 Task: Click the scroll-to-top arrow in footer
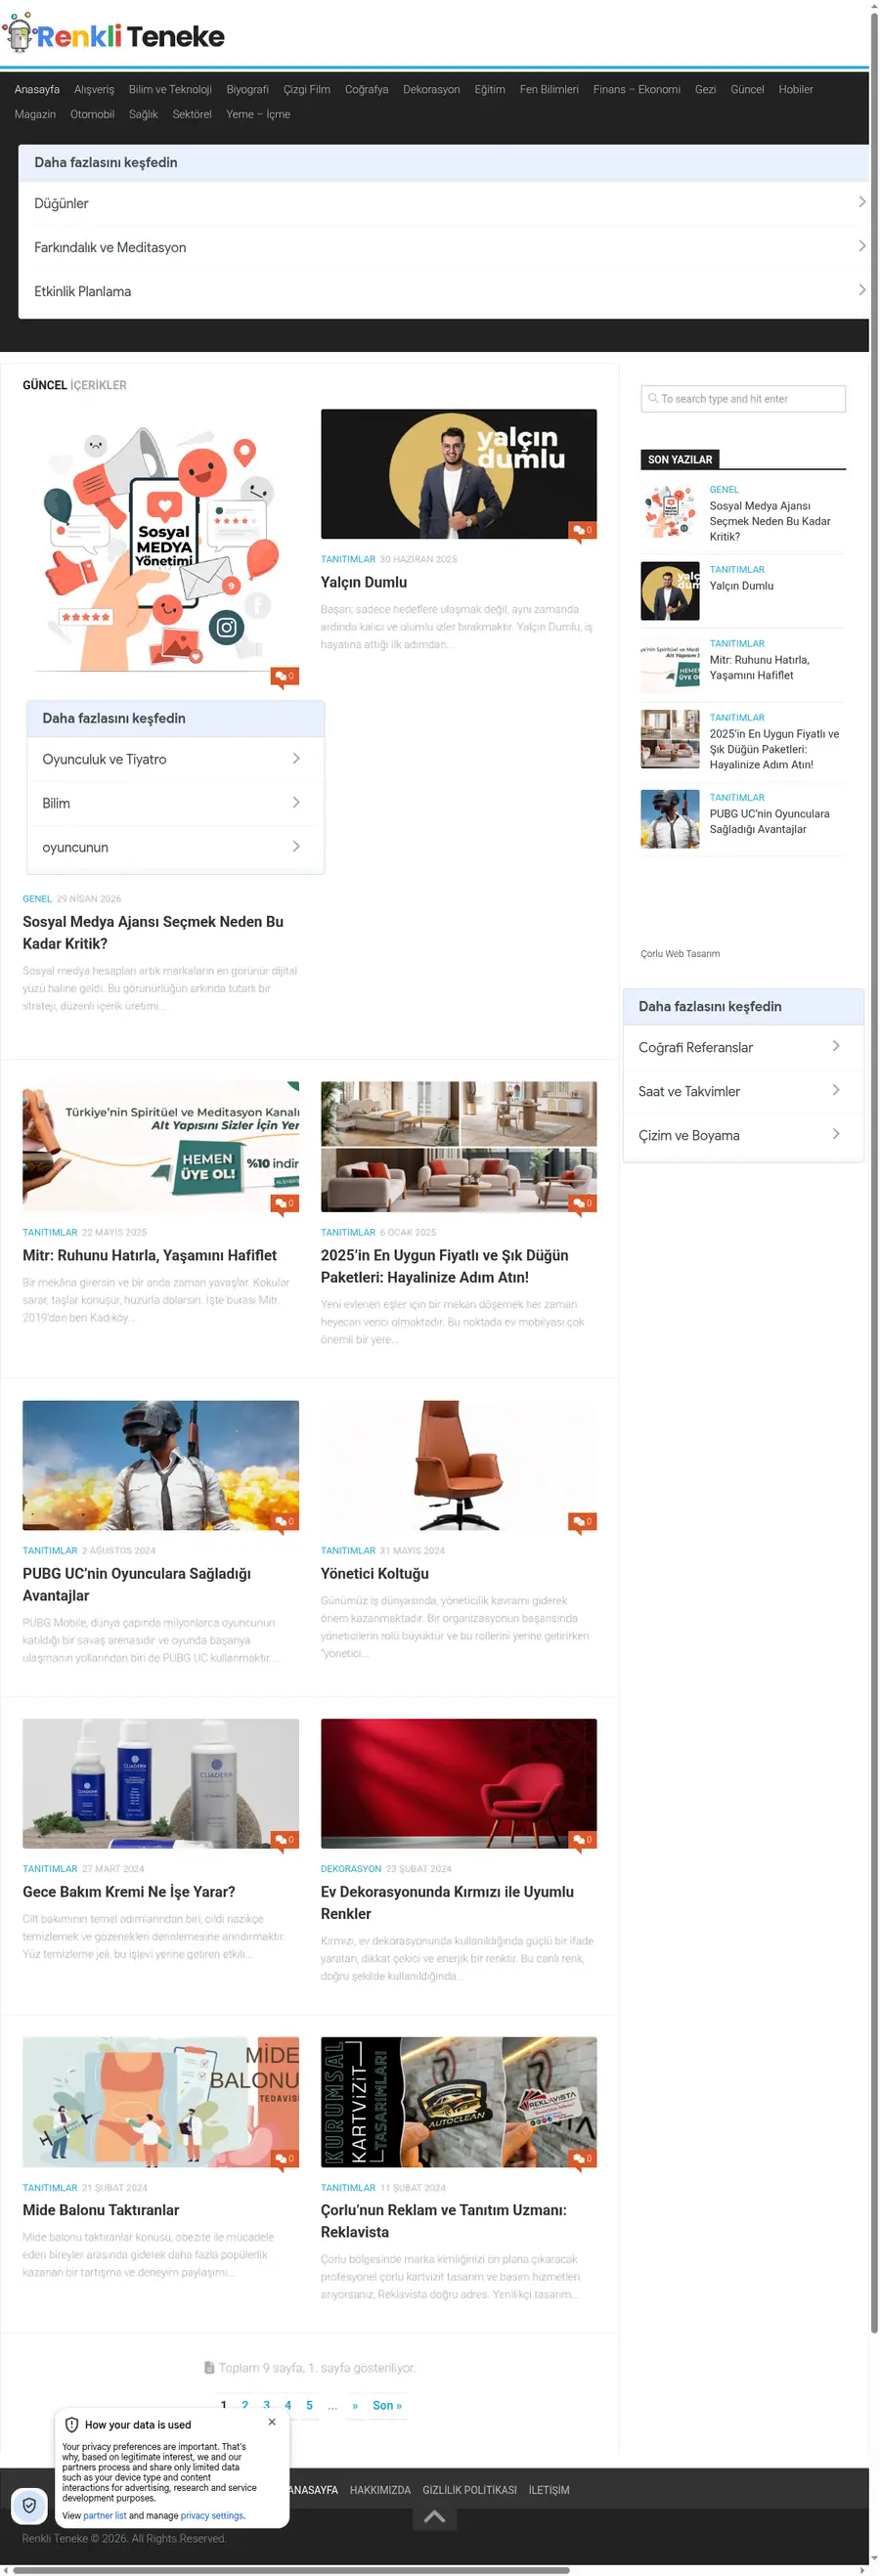click(x=434, y=2516)
